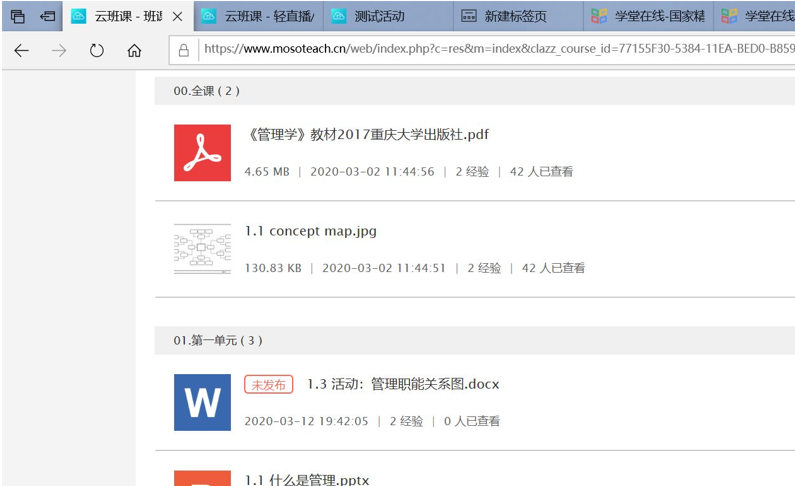
Task: Click 2 经验 under the docx file
Action: coord(406,421)
